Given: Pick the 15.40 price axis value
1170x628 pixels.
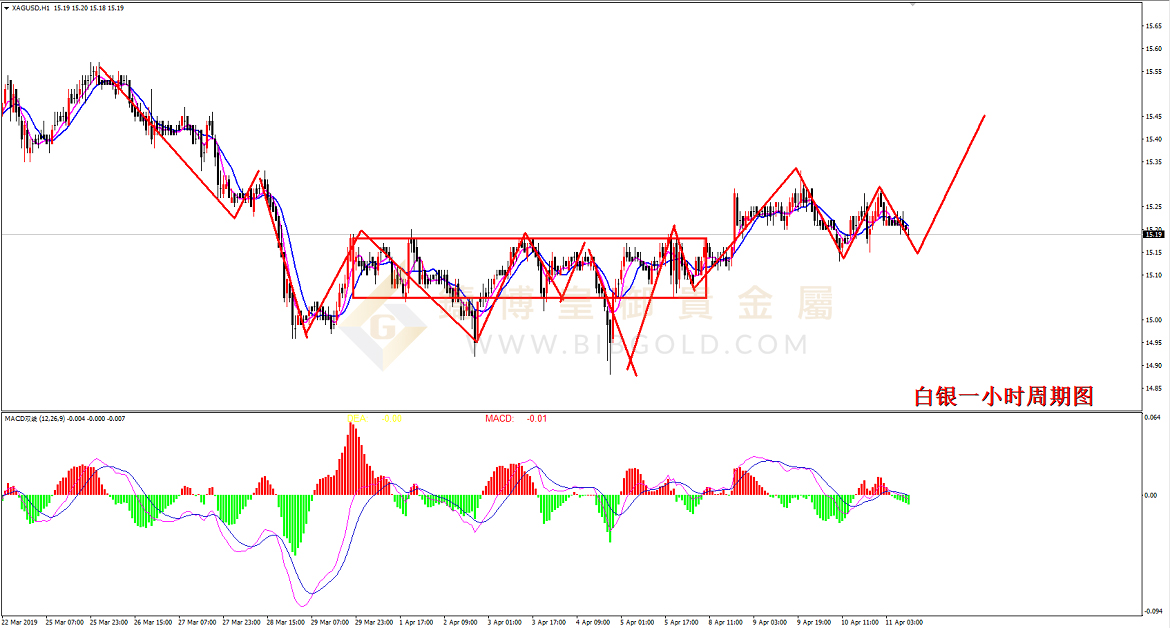Looking at the screenshot, I should click(1154, 139).
